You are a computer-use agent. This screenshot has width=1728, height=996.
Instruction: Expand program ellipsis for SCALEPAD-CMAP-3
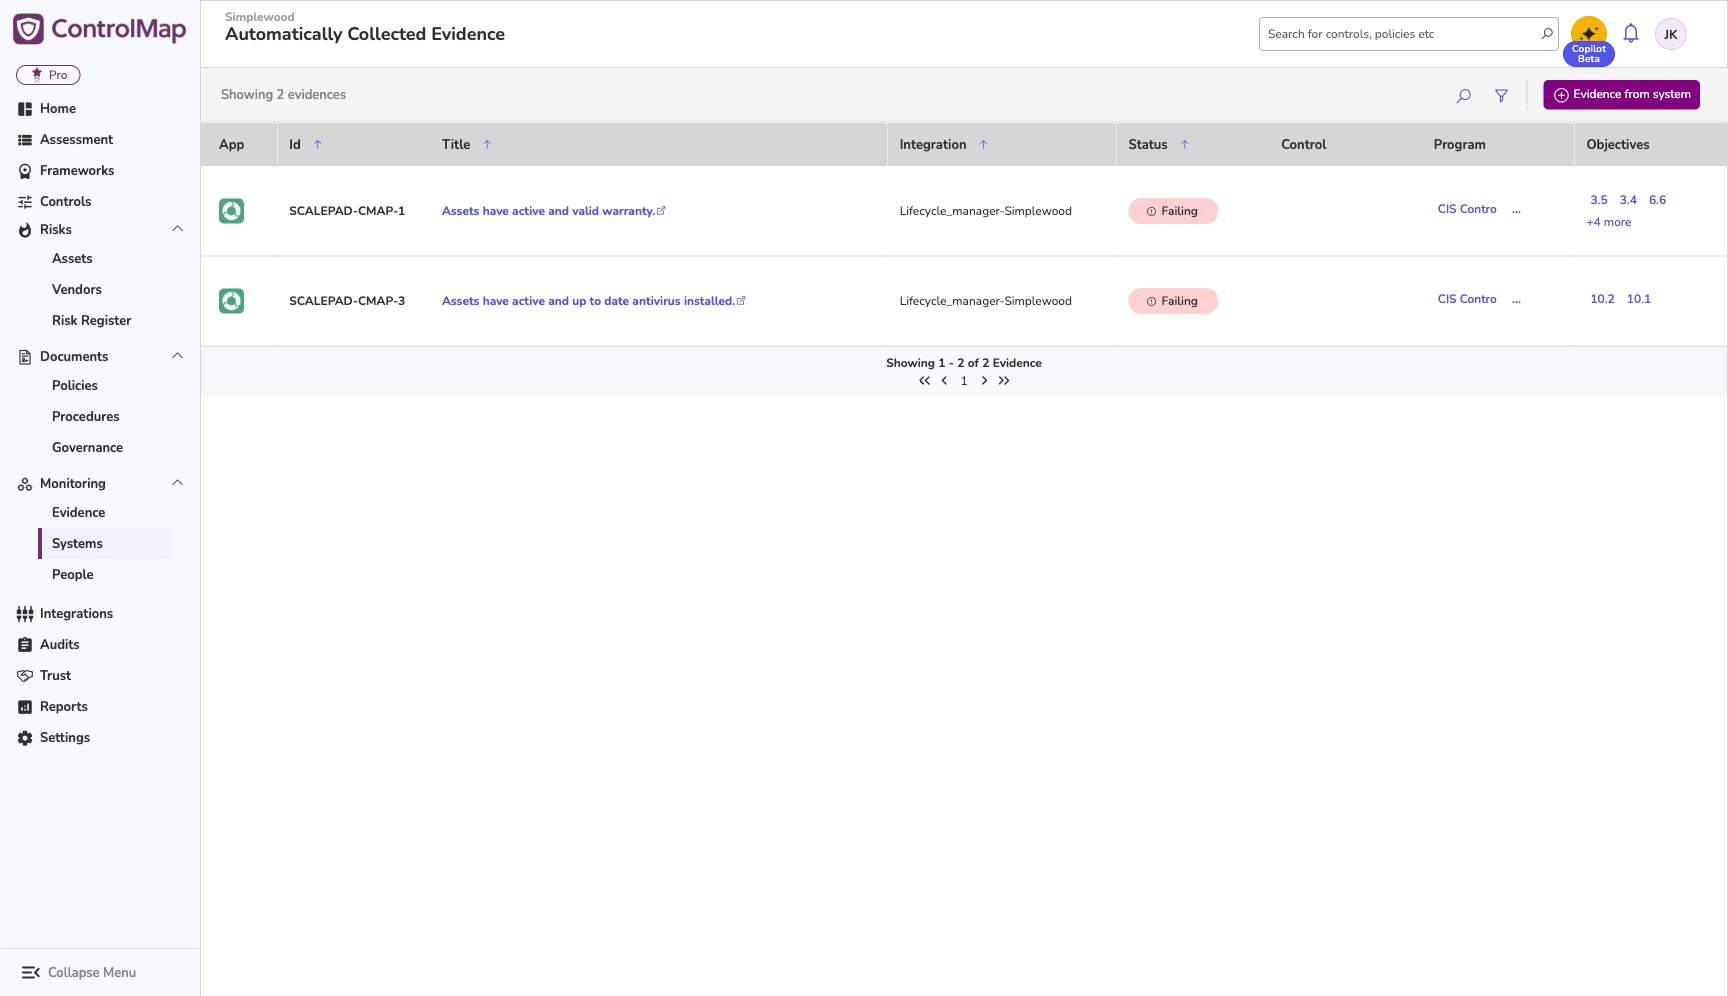coord(1516,300)
